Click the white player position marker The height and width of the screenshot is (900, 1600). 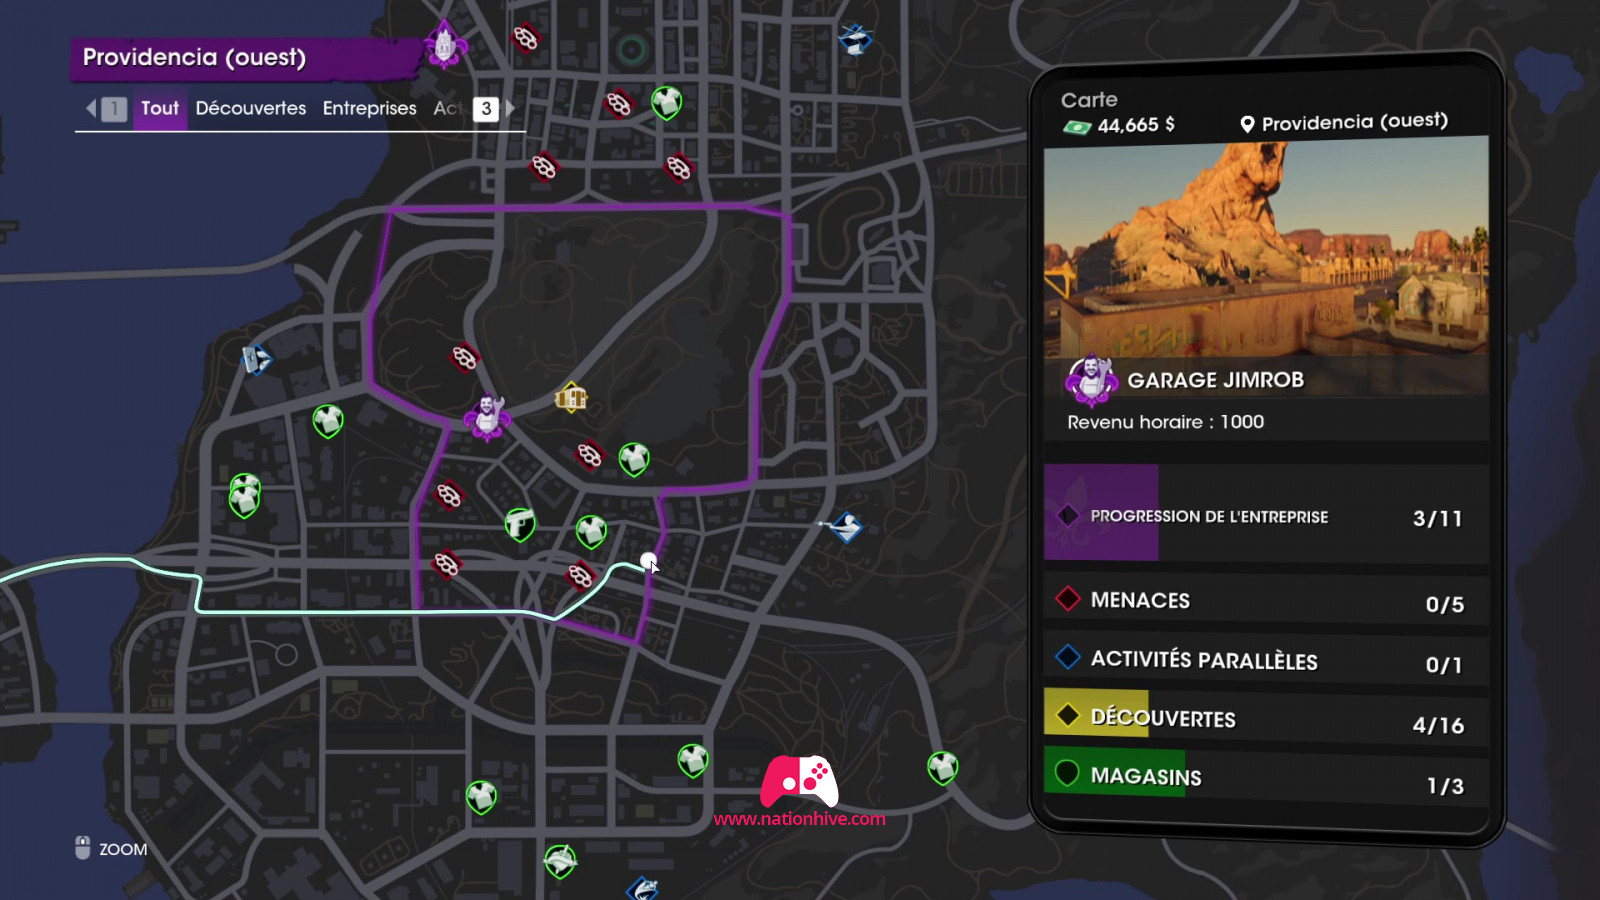[x=648, y=561]
